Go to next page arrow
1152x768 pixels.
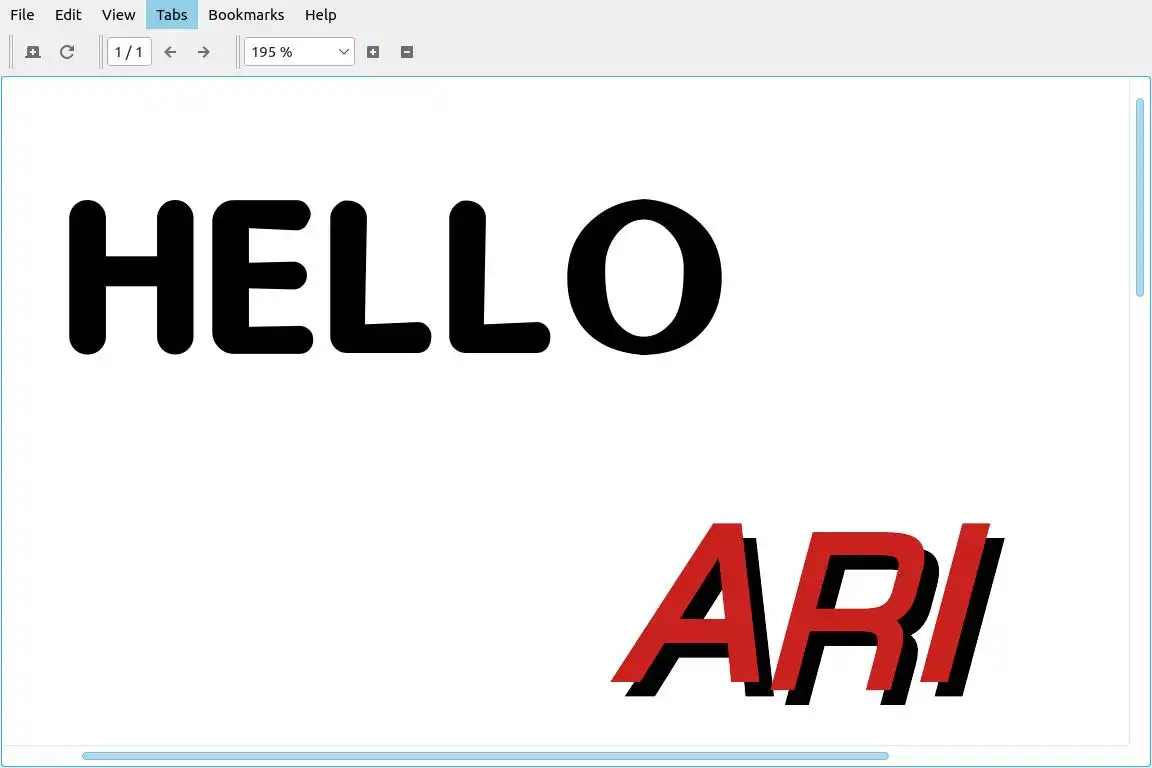tap(204, 52)
